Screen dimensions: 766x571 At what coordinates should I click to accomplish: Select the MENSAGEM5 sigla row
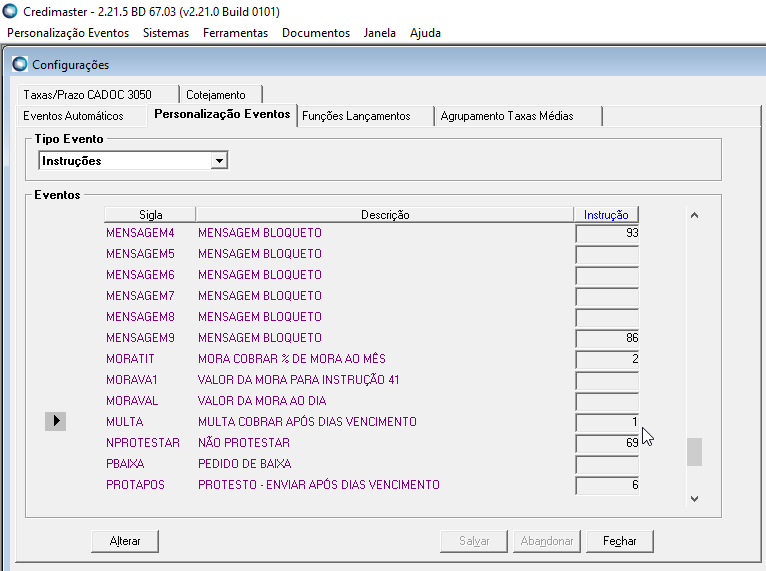(x=140, y=254)
